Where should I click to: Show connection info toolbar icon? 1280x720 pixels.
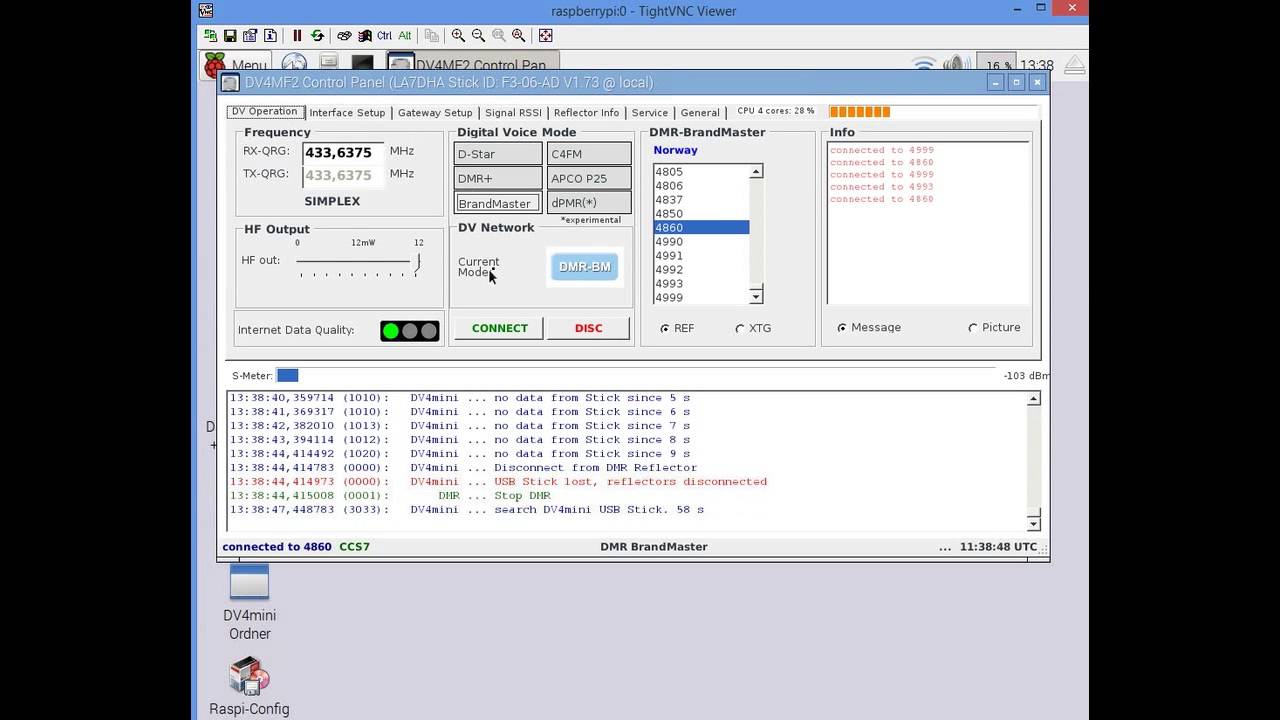(x=270, y=35)
